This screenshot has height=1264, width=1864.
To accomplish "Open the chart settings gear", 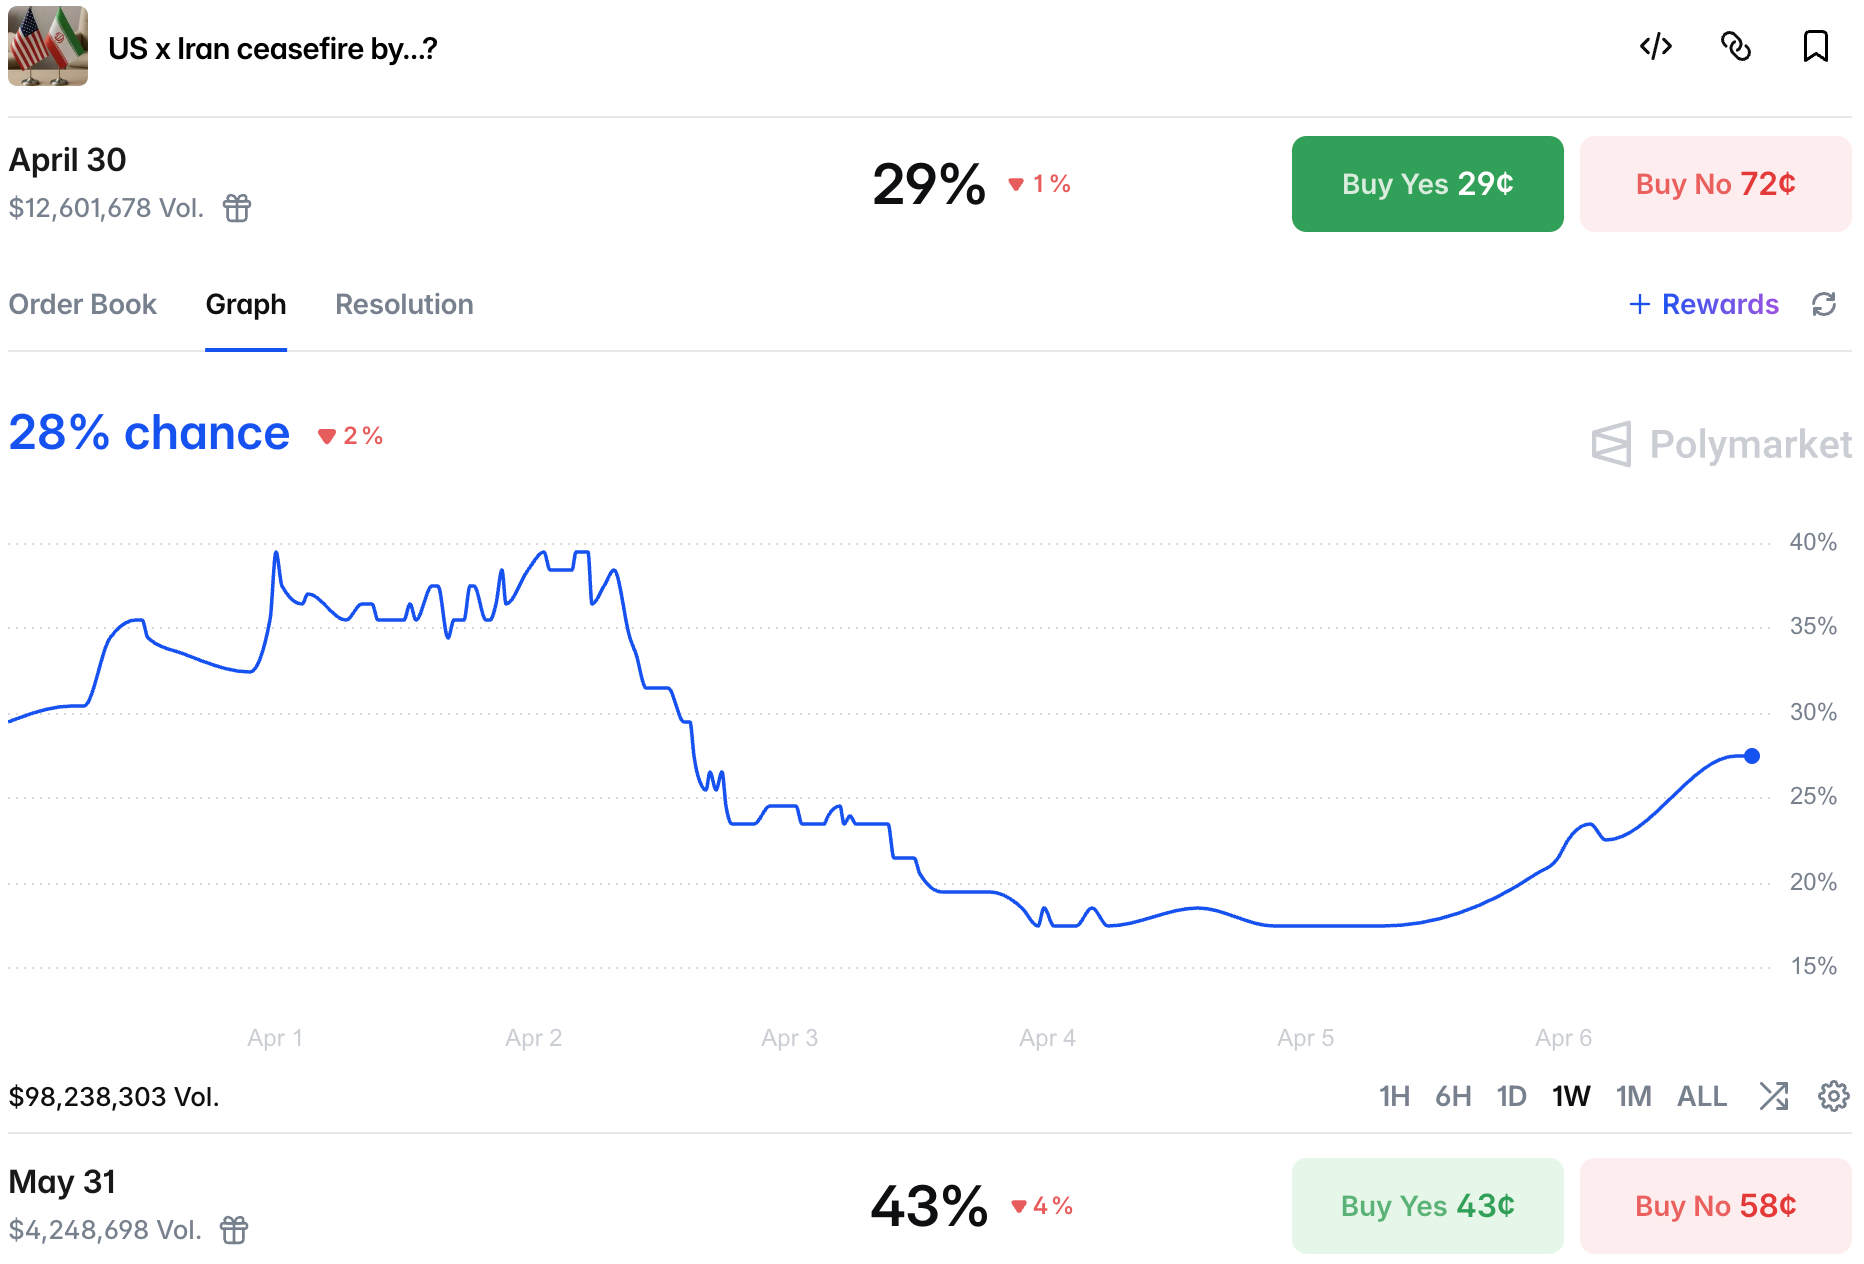I will point(1833,1096).
